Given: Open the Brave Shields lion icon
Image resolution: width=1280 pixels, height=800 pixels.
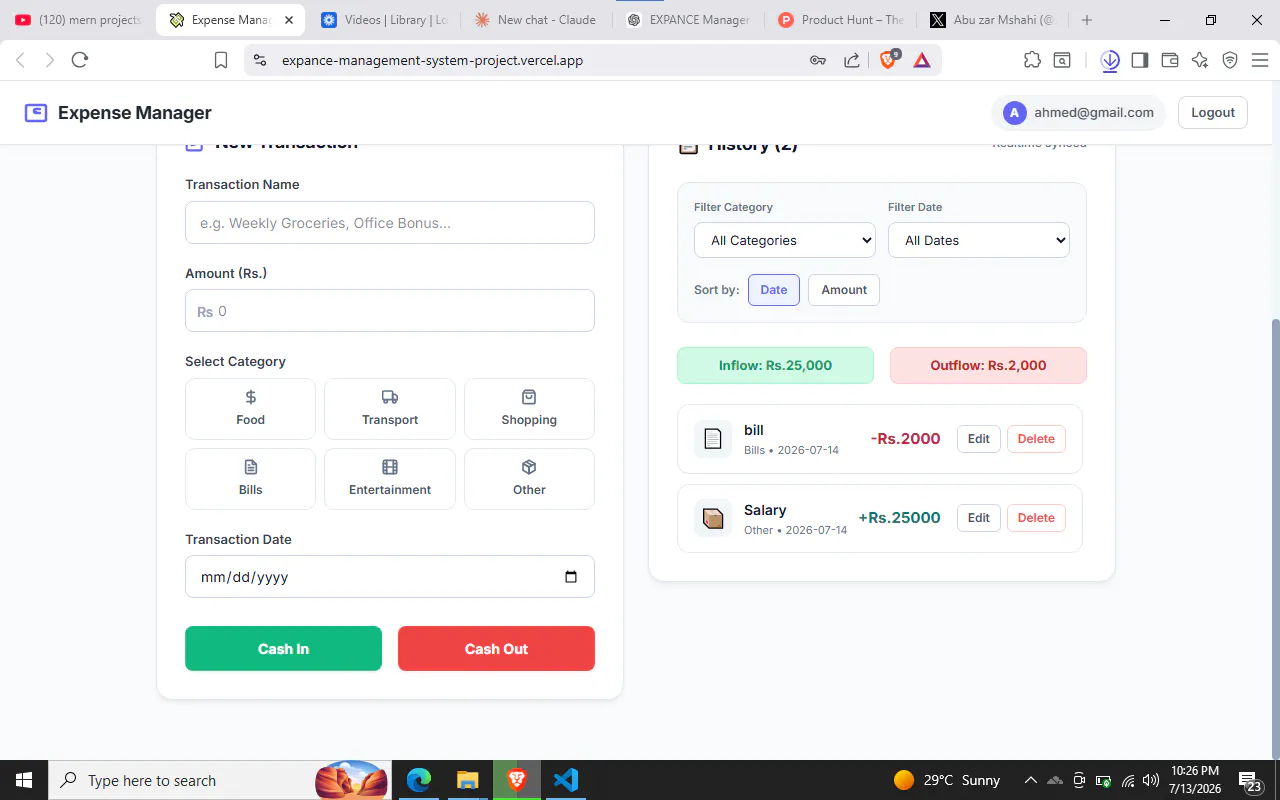Looking at the screenshot, I should pyautogui.click(x=888, y=60).
